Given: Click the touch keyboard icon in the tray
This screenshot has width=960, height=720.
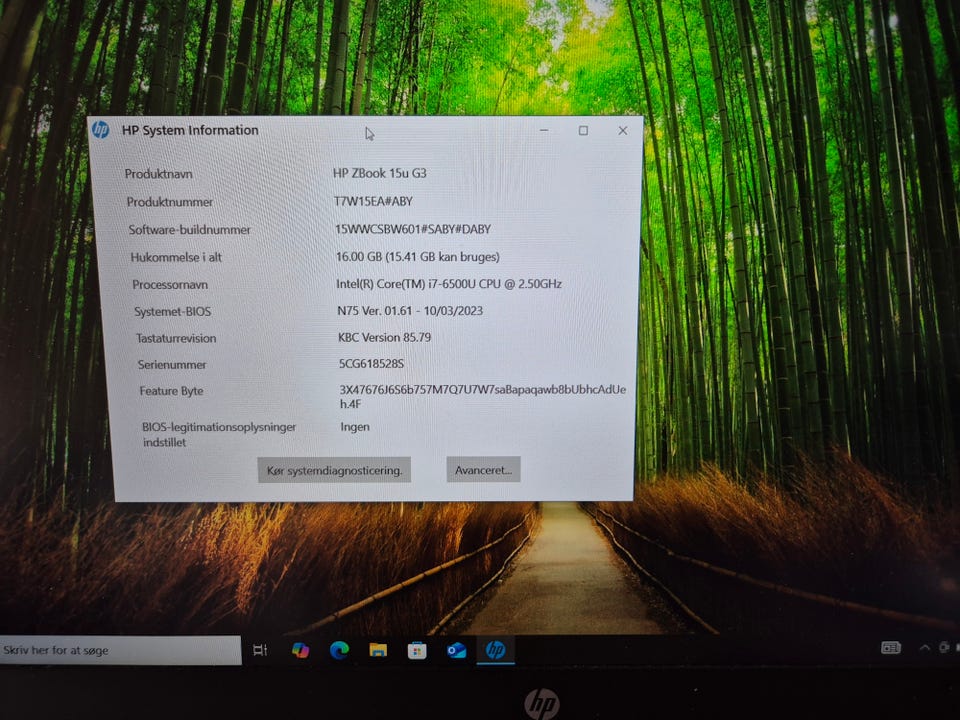Looking at the screenshot, I should click(x=890, y=648).
